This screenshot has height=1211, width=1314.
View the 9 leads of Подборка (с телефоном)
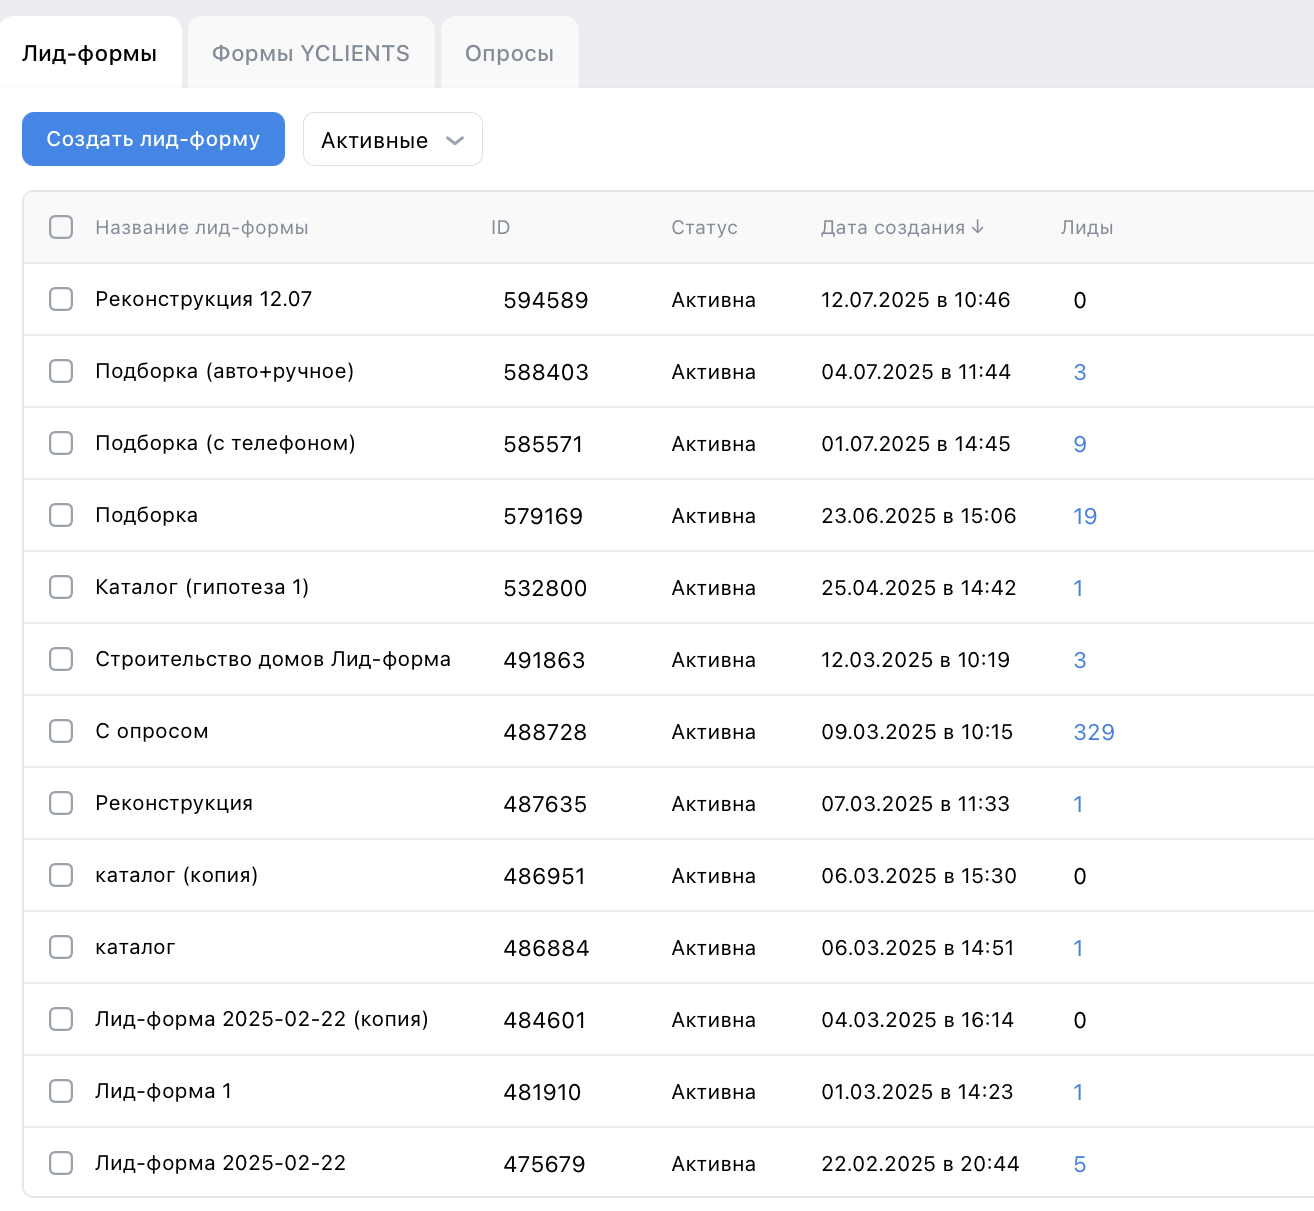tap(1079, 444)
